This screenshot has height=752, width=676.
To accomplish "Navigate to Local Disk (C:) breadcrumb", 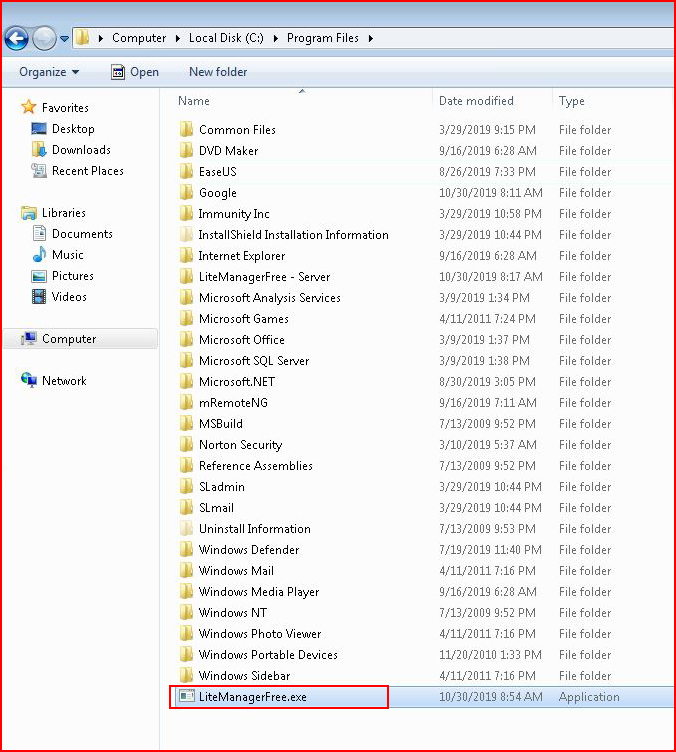I will [x=226, y=38].
